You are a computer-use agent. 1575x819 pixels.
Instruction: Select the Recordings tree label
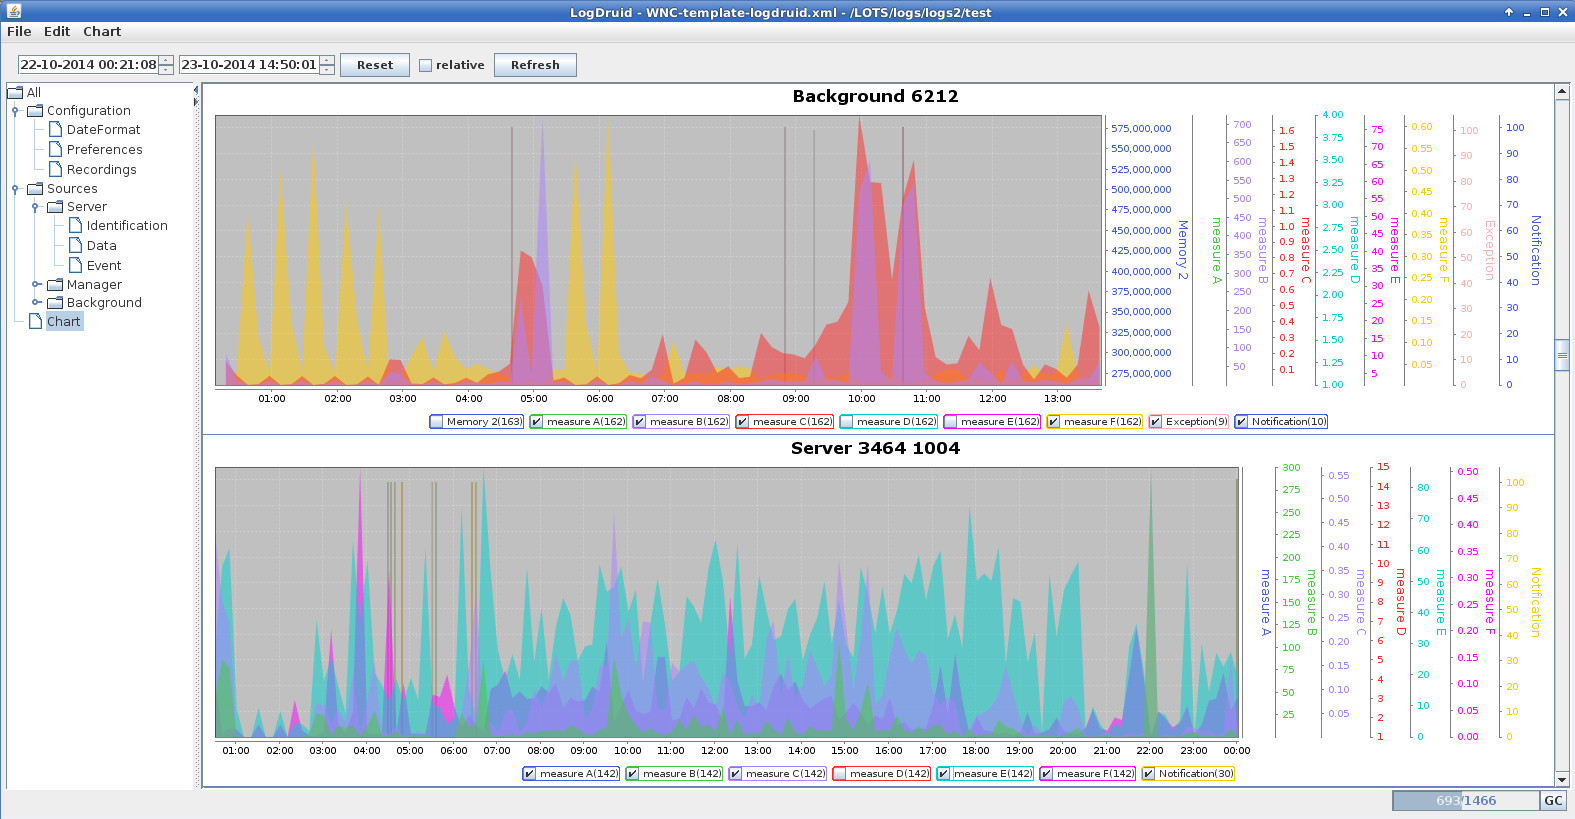101,170
